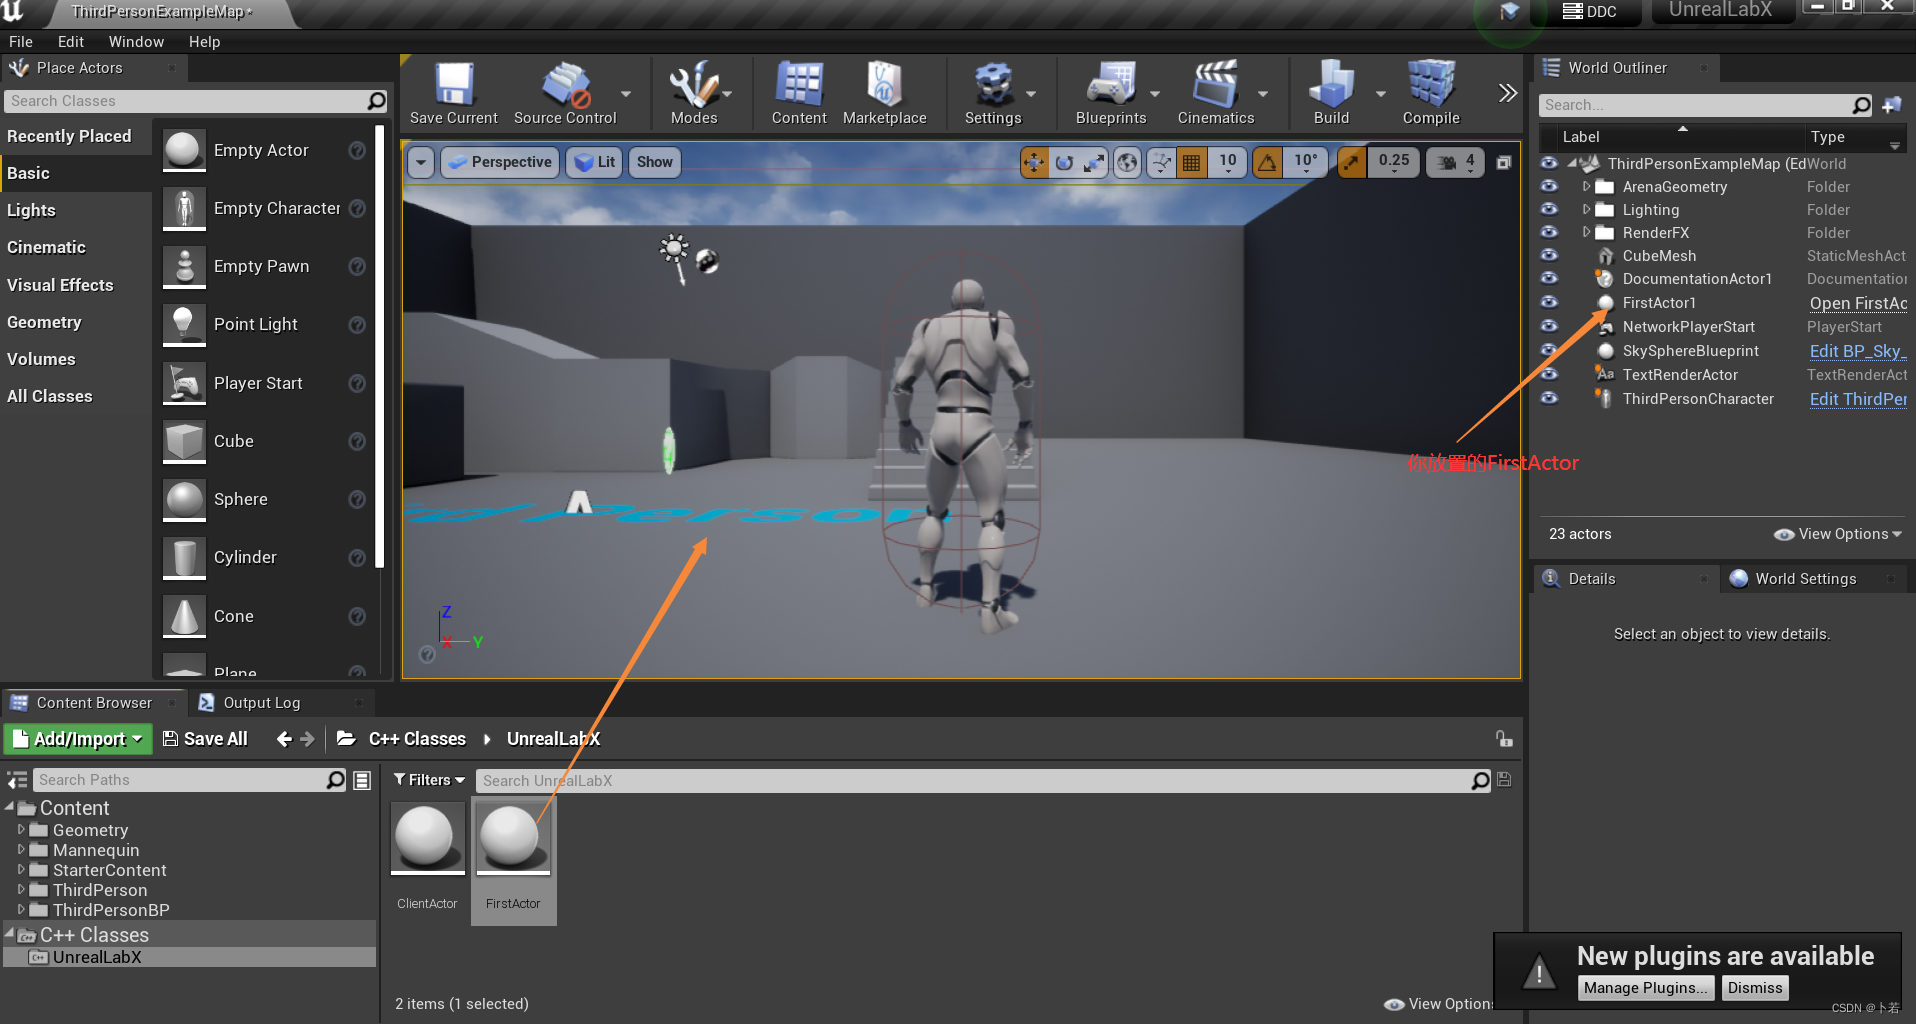Toggle visibility of Lighting folder
Screen dimensions: 1916x1024
pyautogui.click(x=1549, y=209)
